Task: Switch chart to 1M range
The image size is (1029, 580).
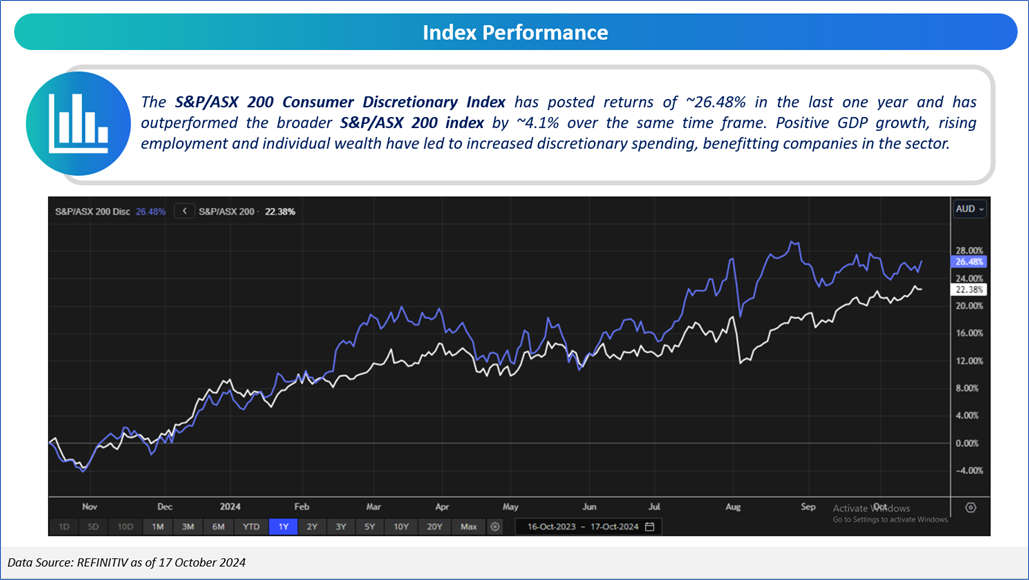Action: (x=158, y=527)
